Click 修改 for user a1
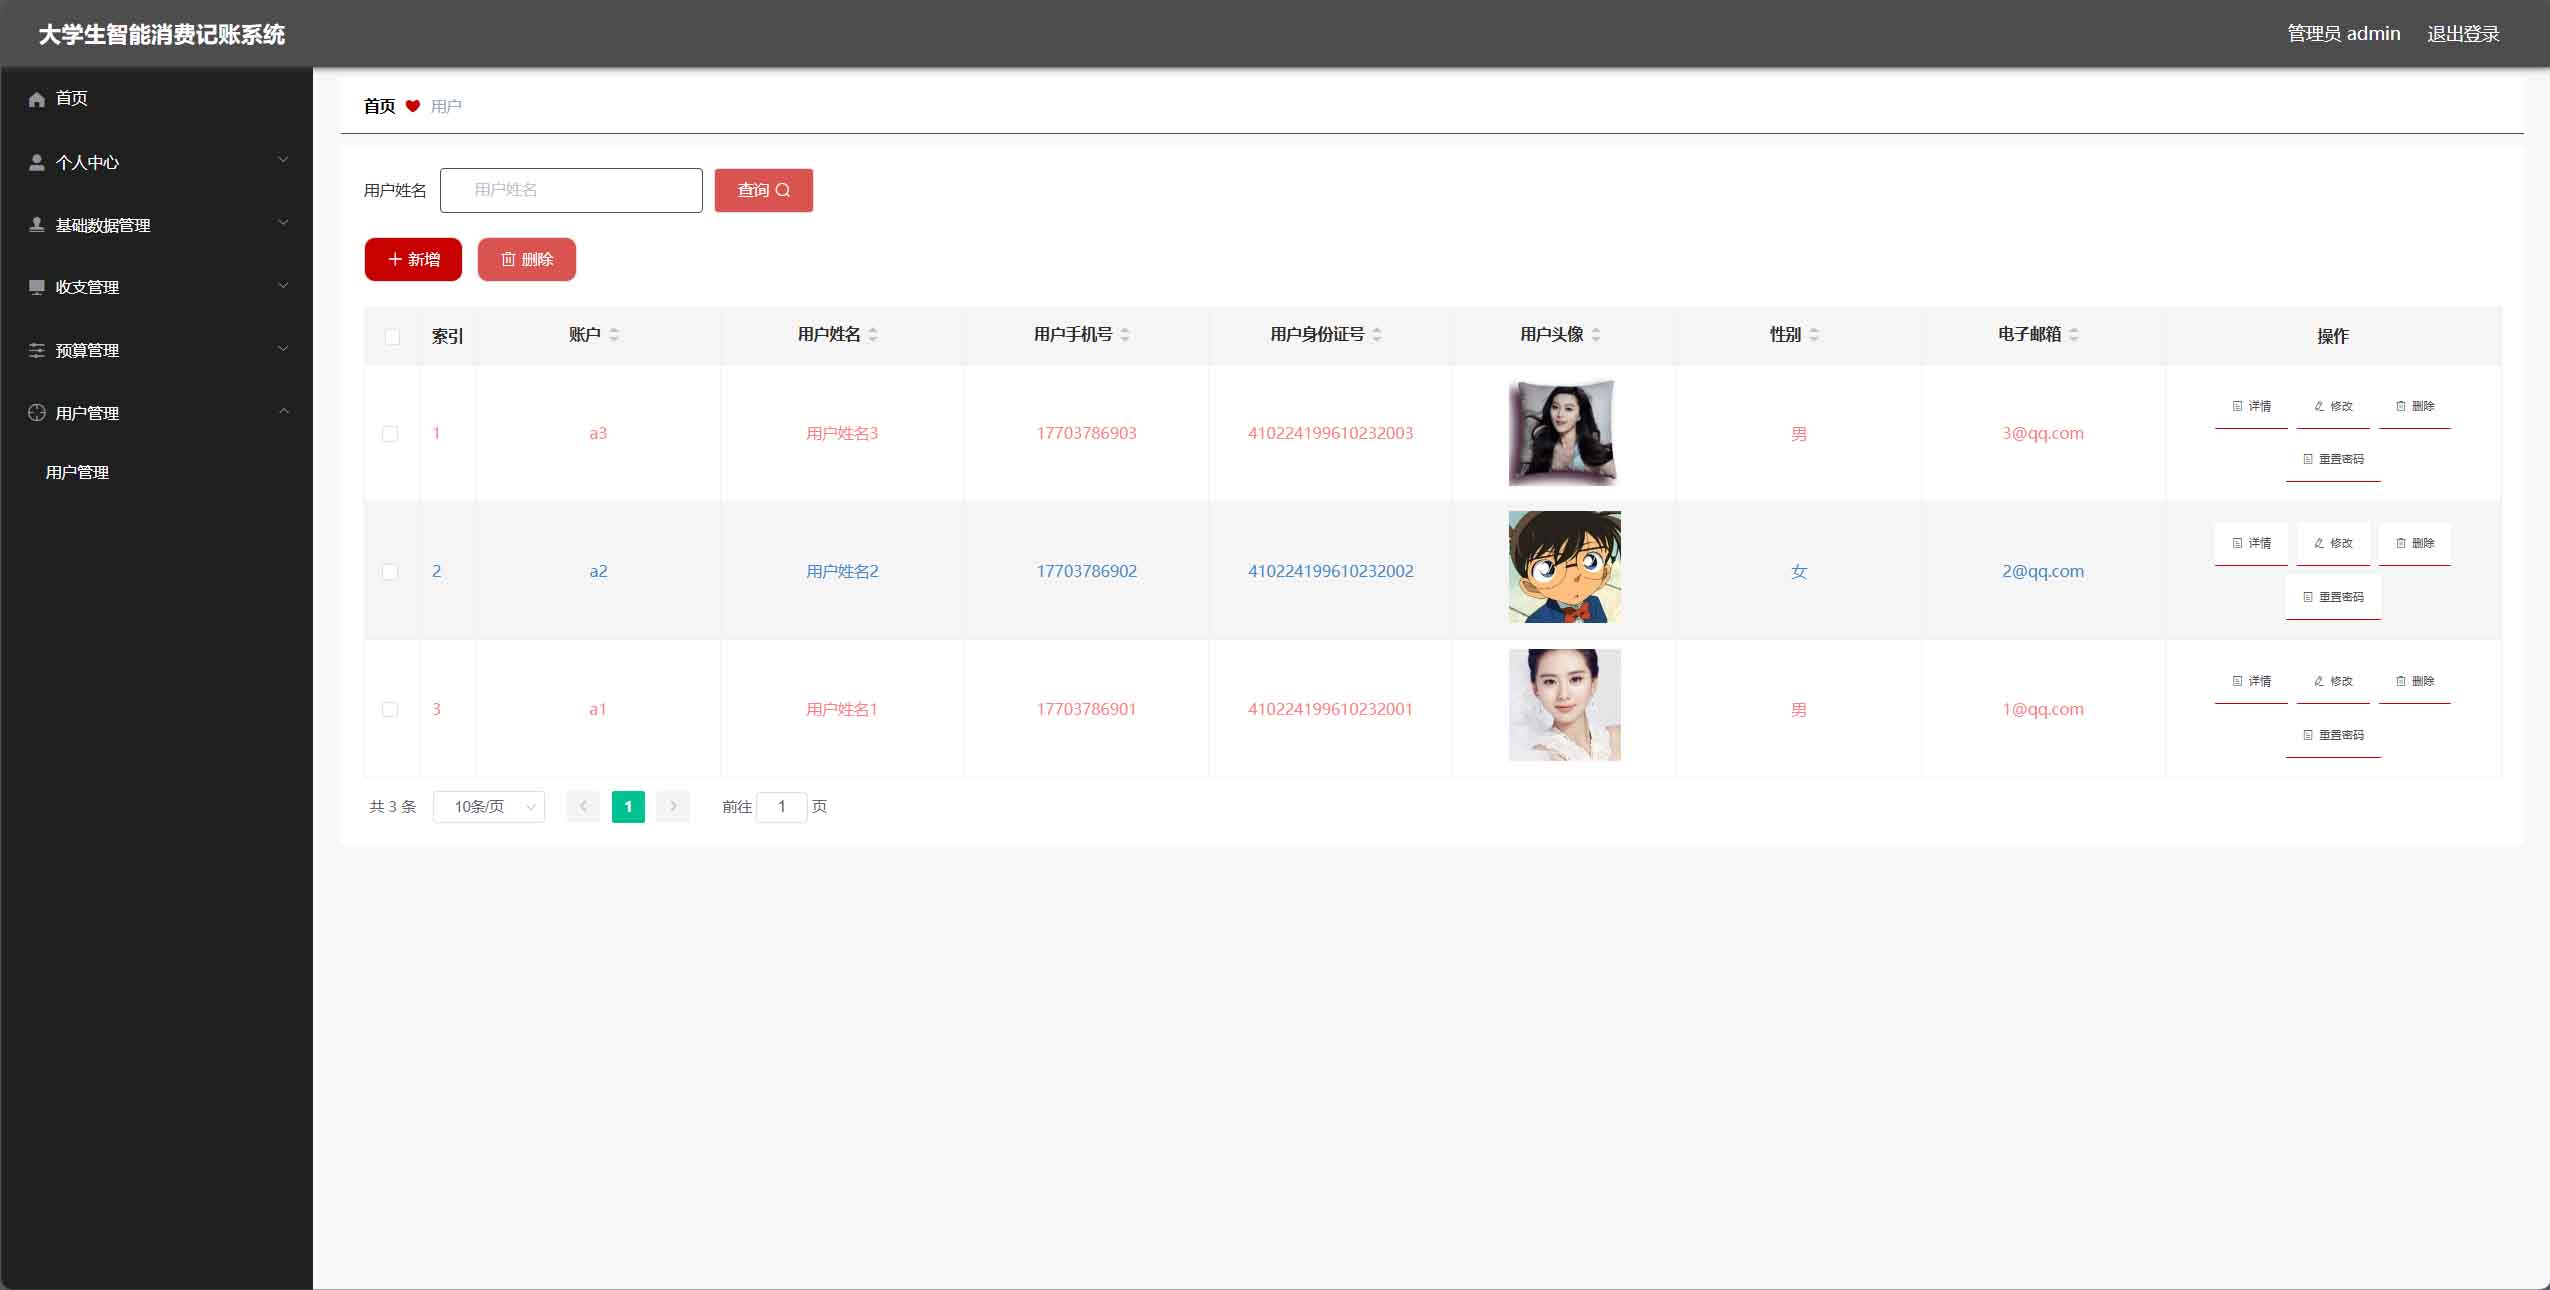 click(2333, 681)
